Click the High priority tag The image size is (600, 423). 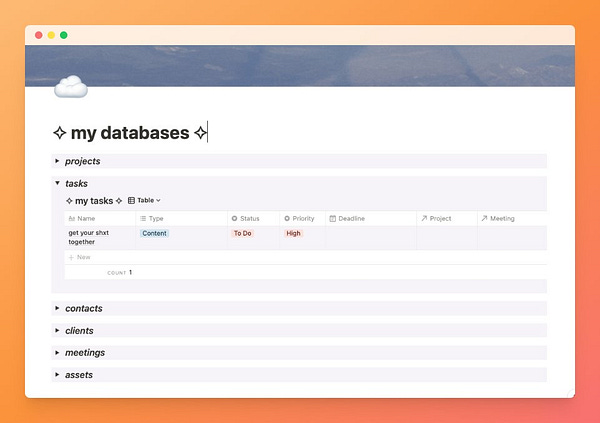tap(293, 233)
